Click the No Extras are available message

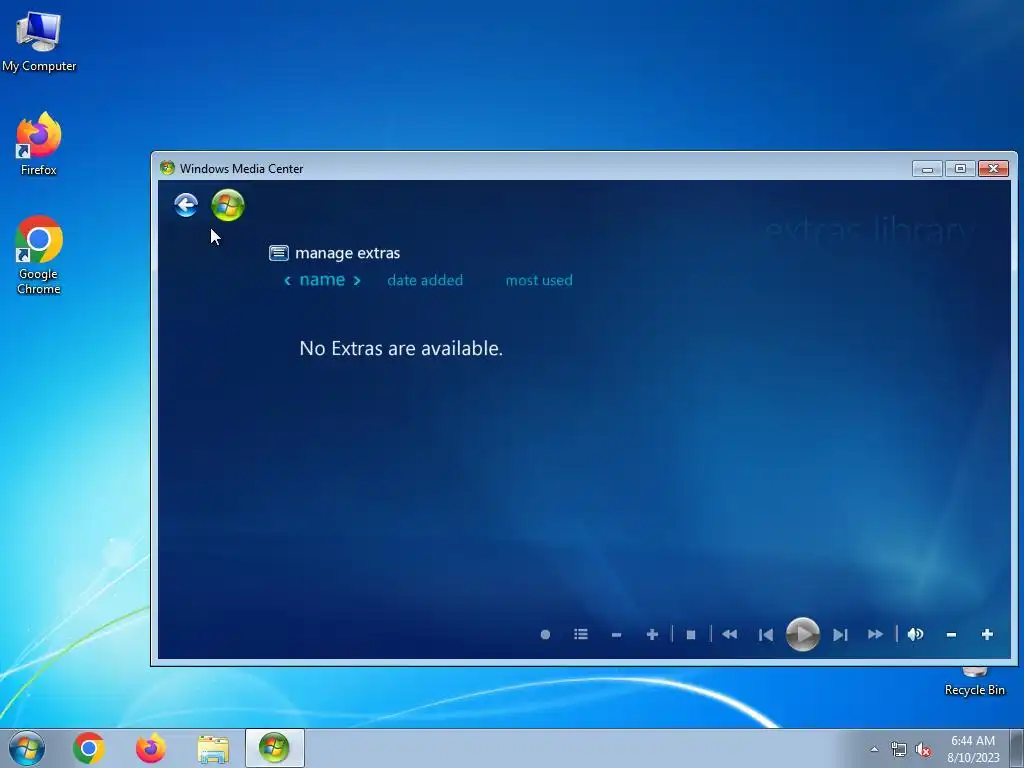pyautogui.click(x=401, y=348)
